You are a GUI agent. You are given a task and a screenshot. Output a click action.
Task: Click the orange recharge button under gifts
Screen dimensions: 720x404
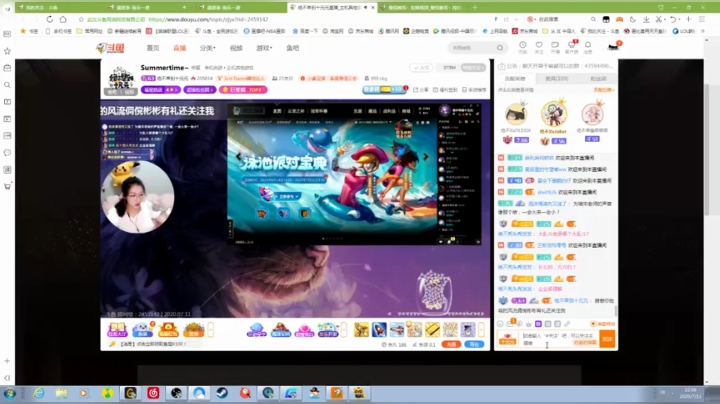[x=451, y=344]
